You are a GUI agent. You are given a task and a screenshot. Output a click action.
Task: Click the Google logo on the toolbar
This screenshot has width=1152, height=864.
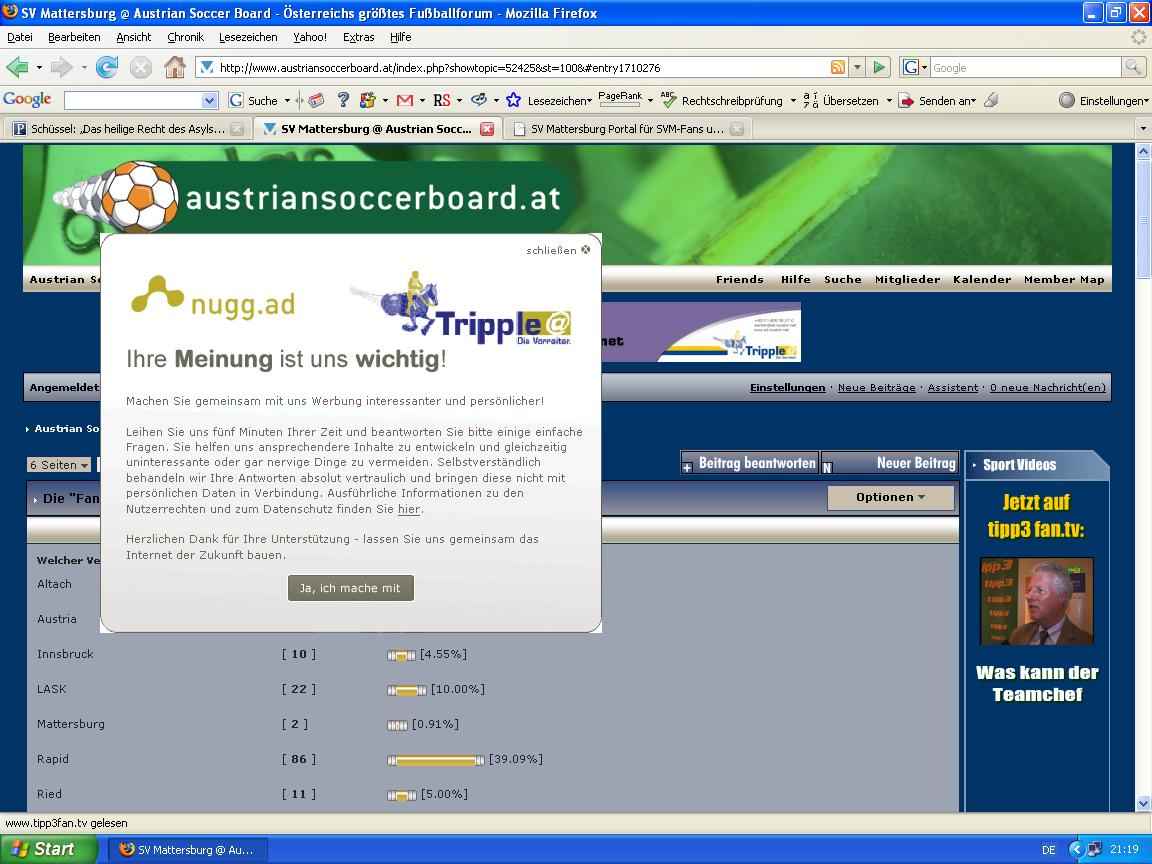[x=27, y=100]
